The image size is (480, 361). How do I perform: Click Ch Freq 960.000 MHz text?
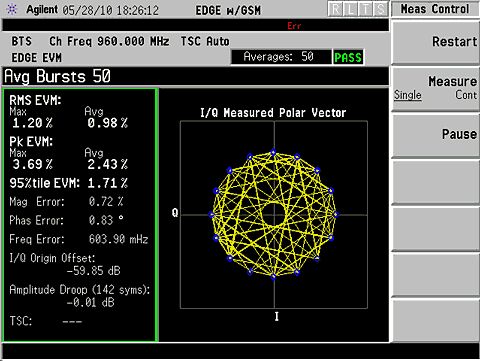tap(109, 41)
